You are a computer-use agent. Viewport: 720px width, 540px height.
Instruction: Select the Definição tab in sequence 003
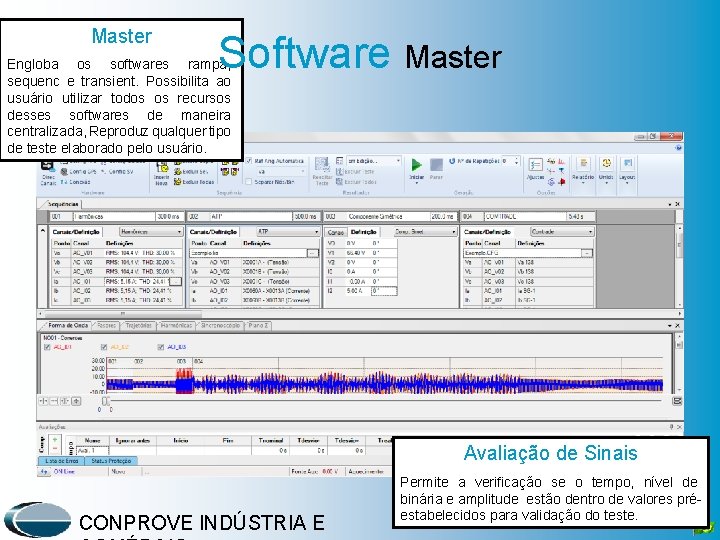[x=363, y=232]
